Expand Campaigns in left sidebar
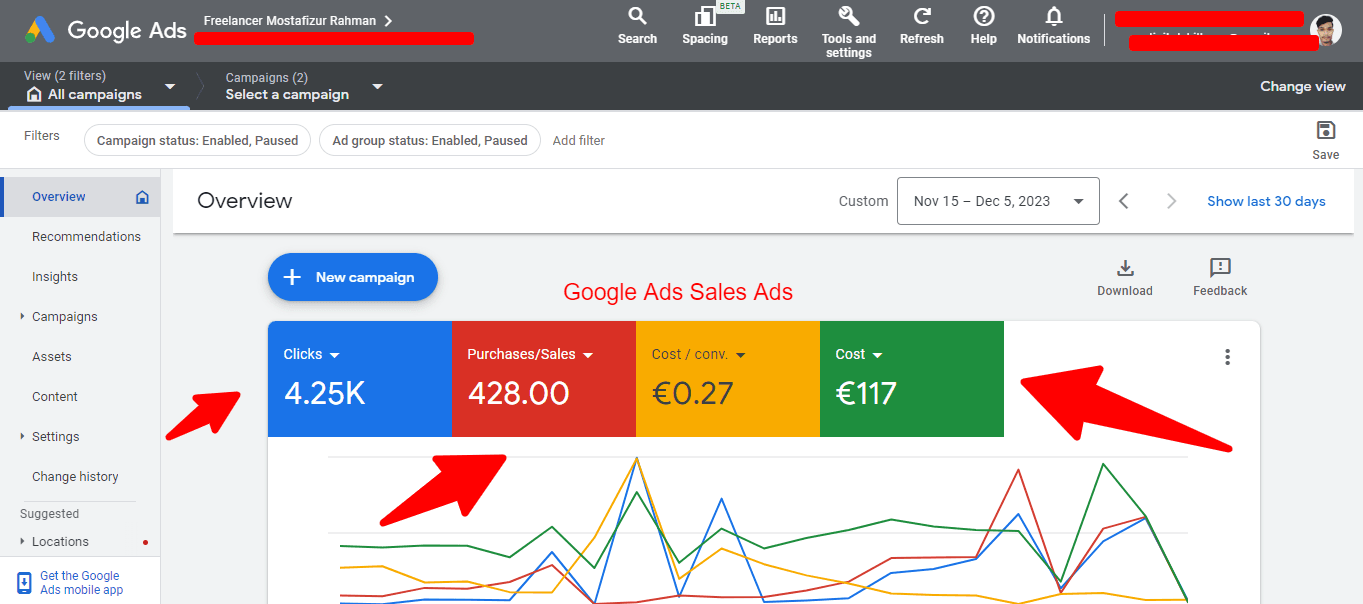 (x=23, y=317)
